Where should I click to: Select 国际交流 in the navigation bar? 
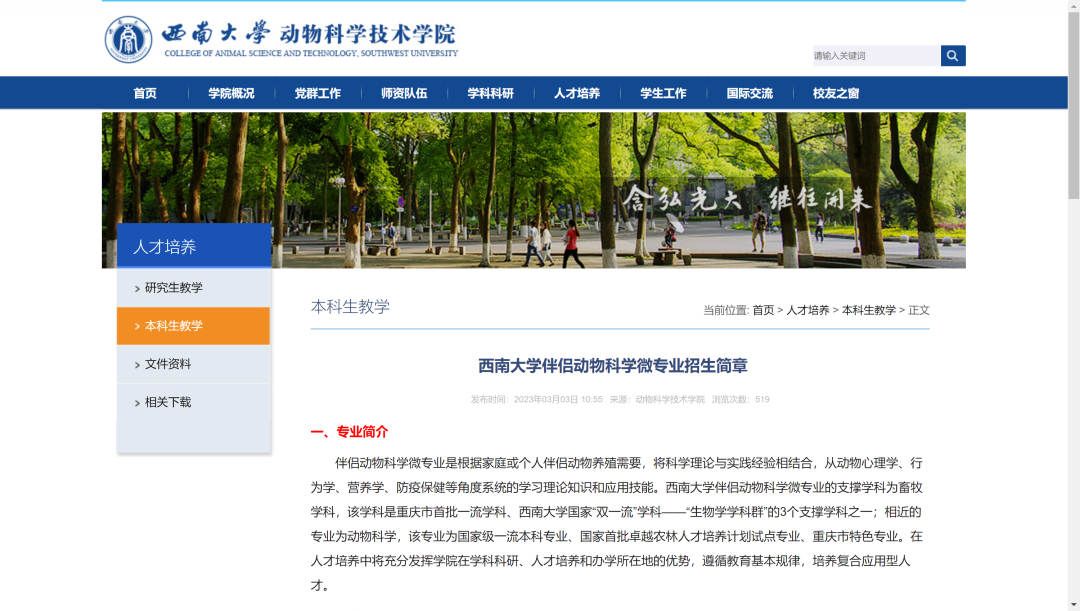pos(749,93)
